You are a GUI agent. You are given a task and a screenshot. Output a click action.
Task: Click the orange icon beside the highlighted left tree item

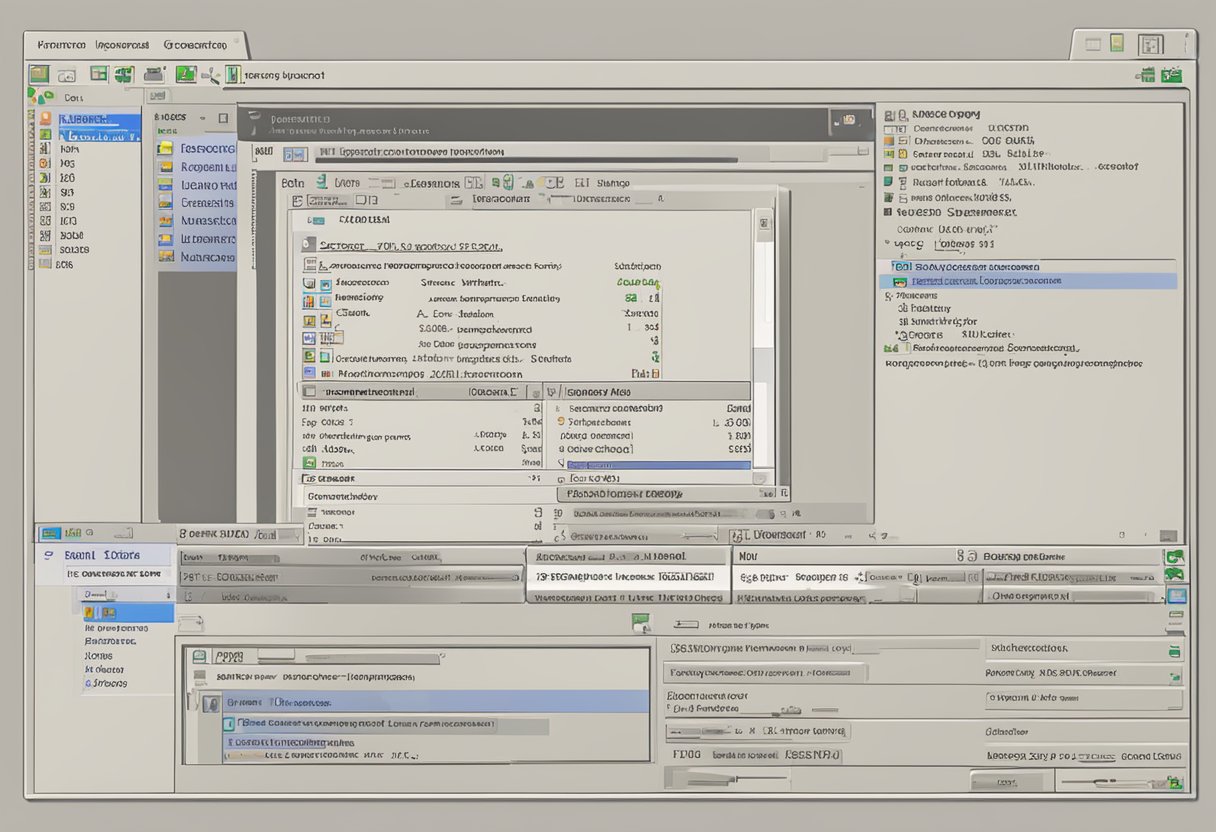click(45, 118)
